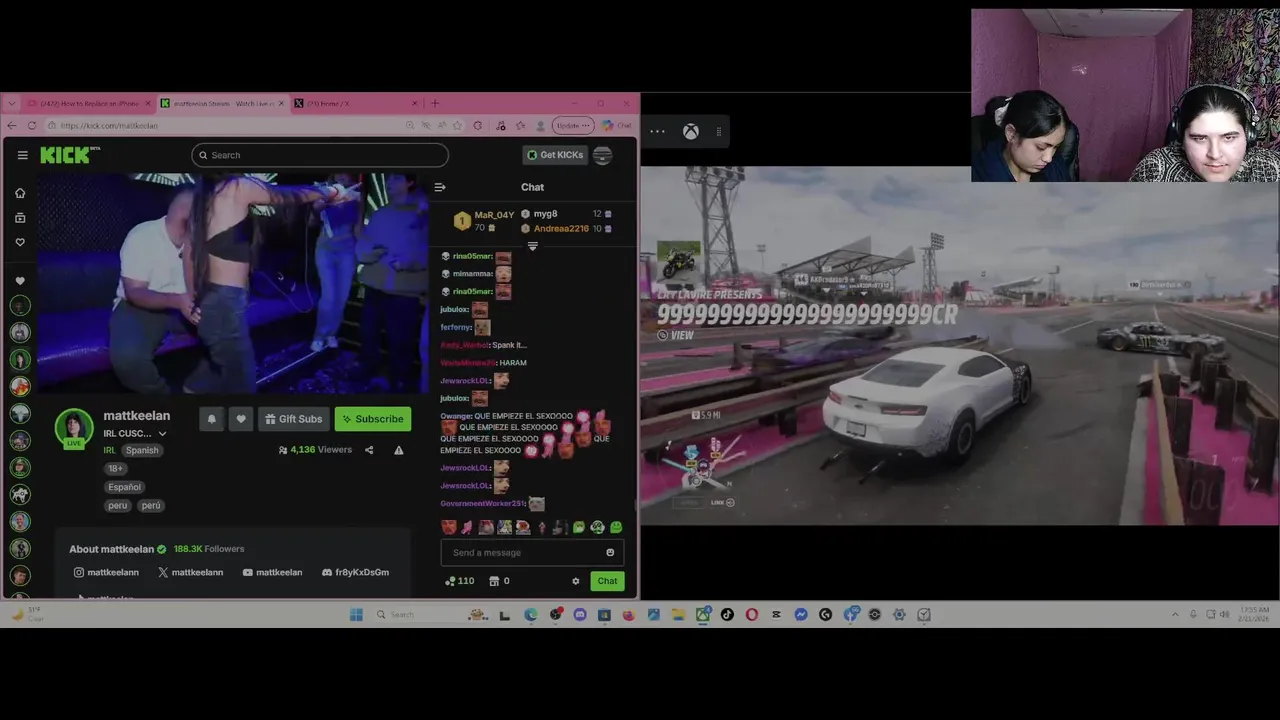Image resolution: width=1280 pixels, height=720 pixels.
Task: Click the Spanish language tag
Action: click(x=142, y=450)
